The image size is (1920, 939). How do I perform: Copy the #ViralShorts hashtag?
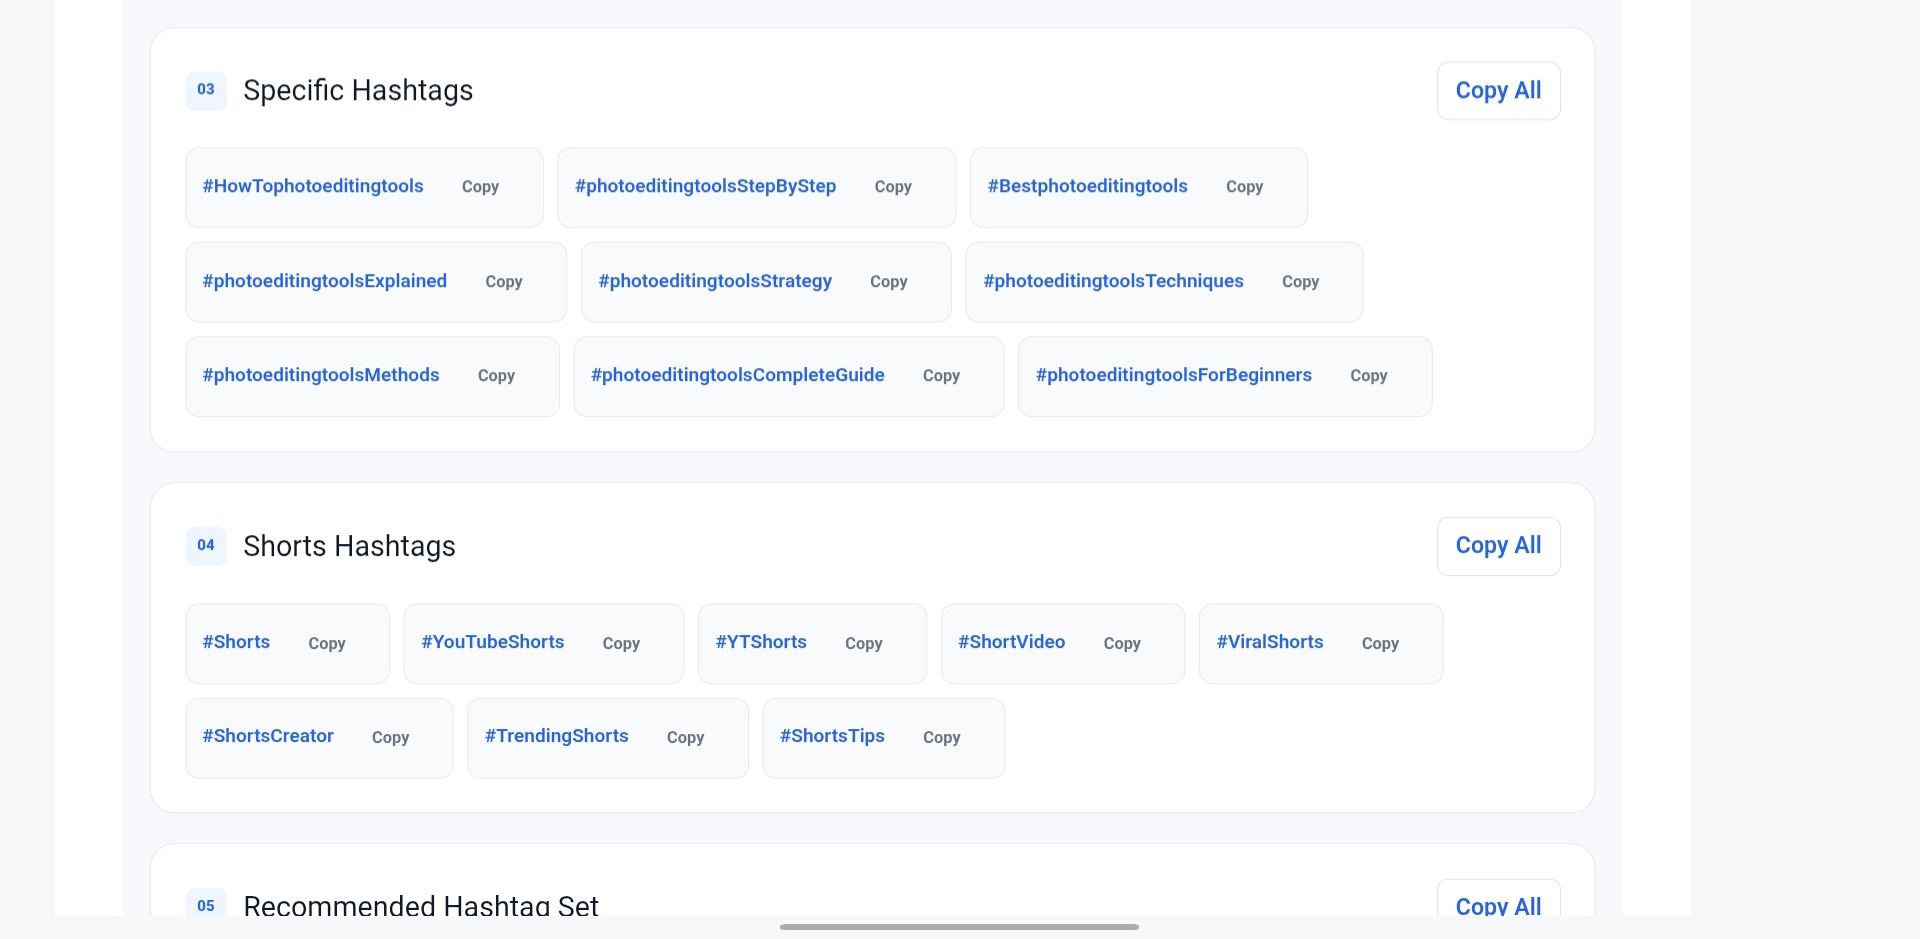coord(1380,644)
